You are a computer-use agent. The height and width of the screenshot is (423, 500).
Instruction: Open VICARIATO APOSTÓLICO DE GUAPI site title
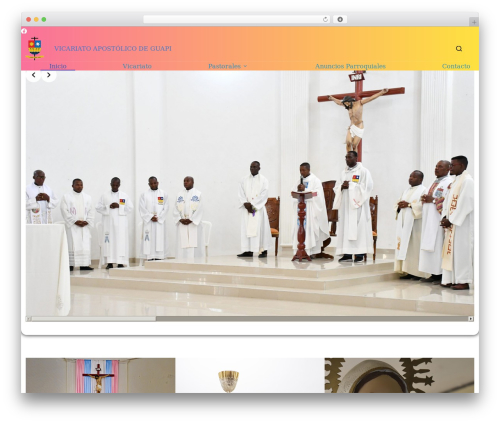[113, 49]
